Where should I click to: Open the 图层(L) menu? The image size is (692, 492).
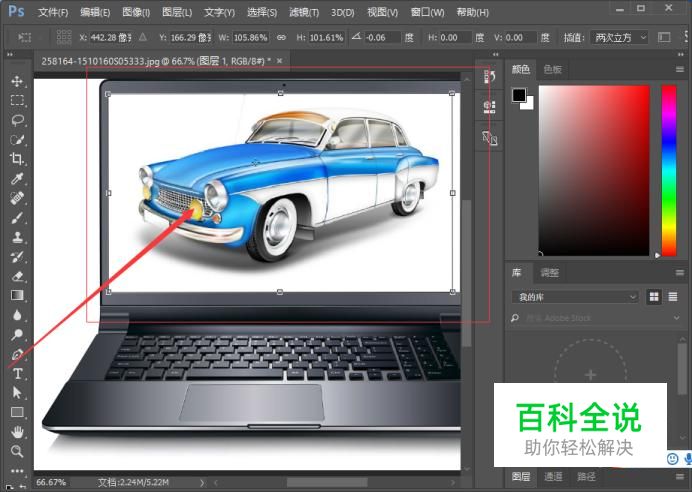coord(177,12)
